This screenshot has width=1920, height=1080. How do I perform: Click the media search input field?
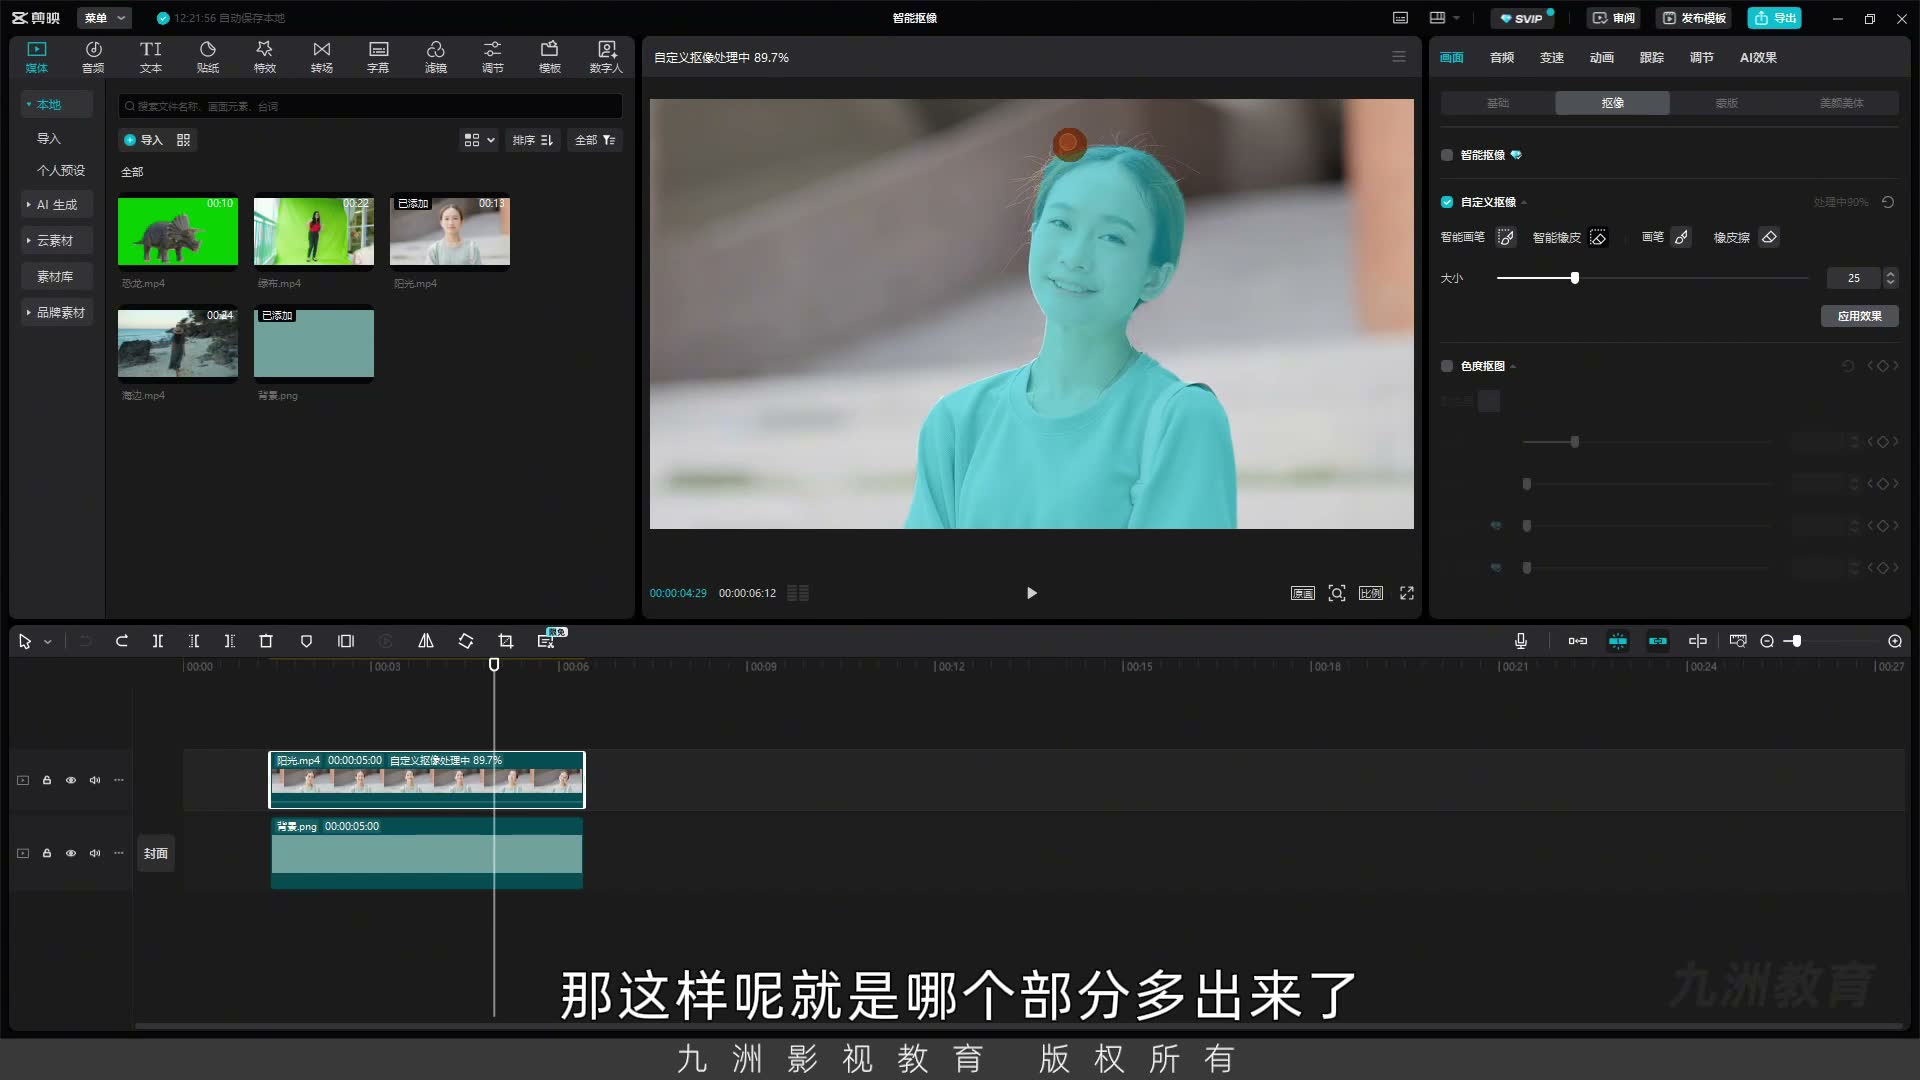pos(370,106)
